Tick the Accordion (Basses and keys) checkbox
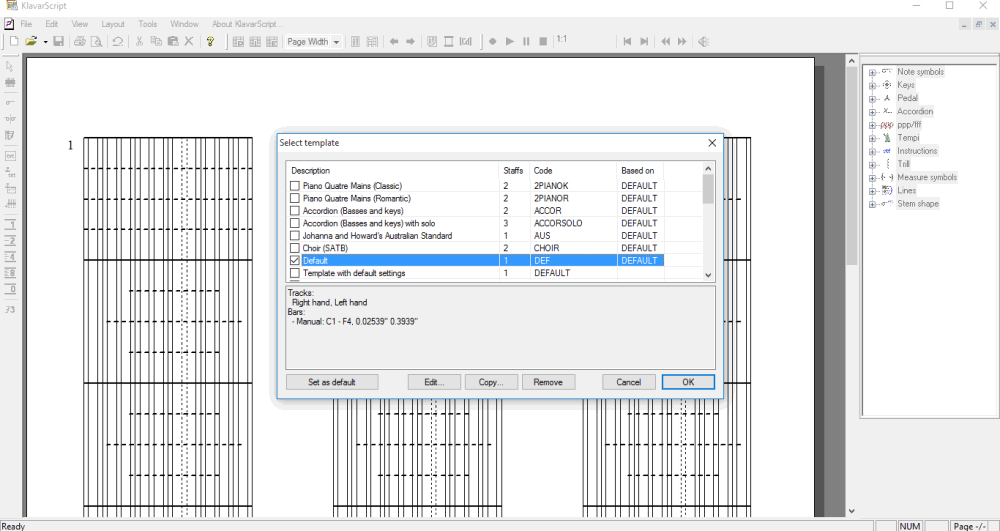1000x531 pixels. point(295,211)
